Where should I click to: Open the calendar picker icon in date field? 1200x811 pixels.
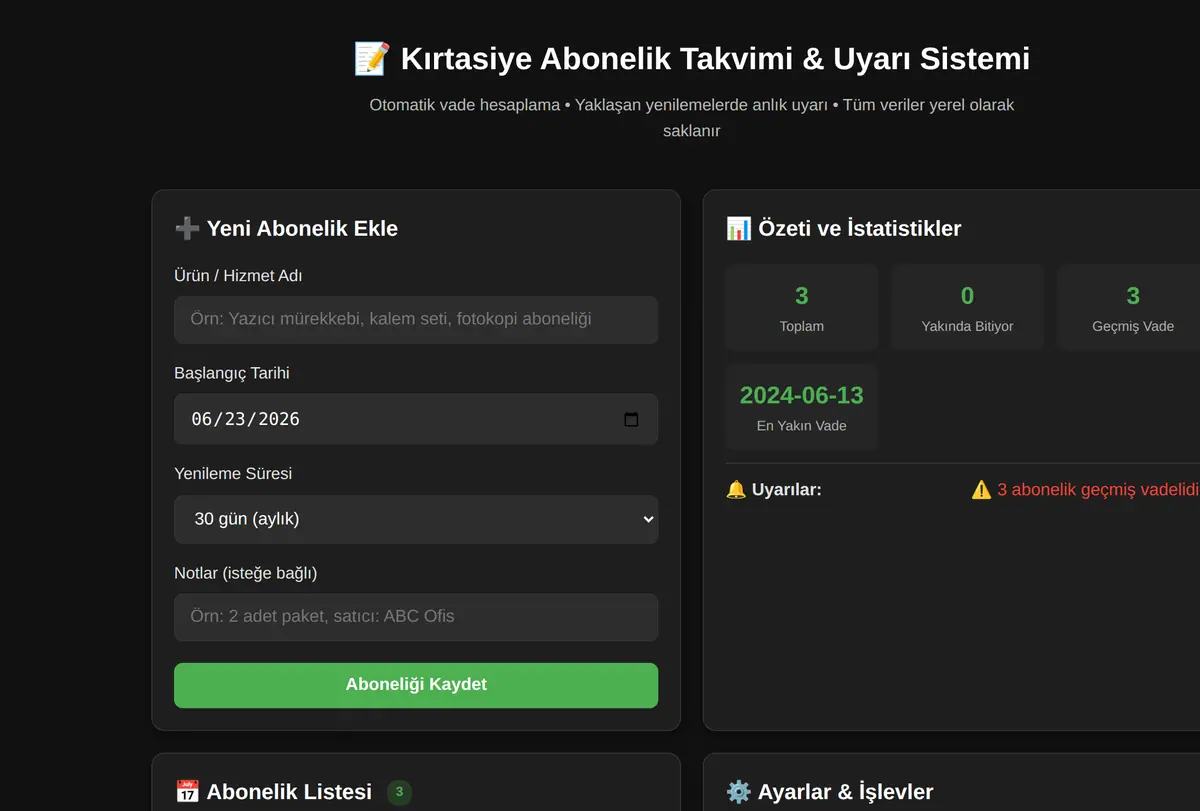(631, 419)
